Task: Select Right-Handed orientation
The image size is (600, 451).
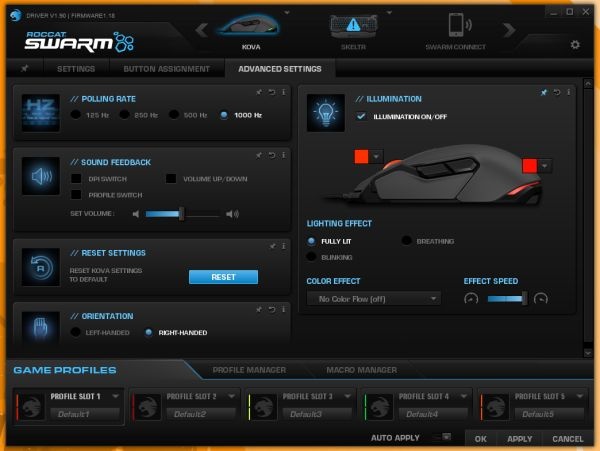Action: click(148, 332)
